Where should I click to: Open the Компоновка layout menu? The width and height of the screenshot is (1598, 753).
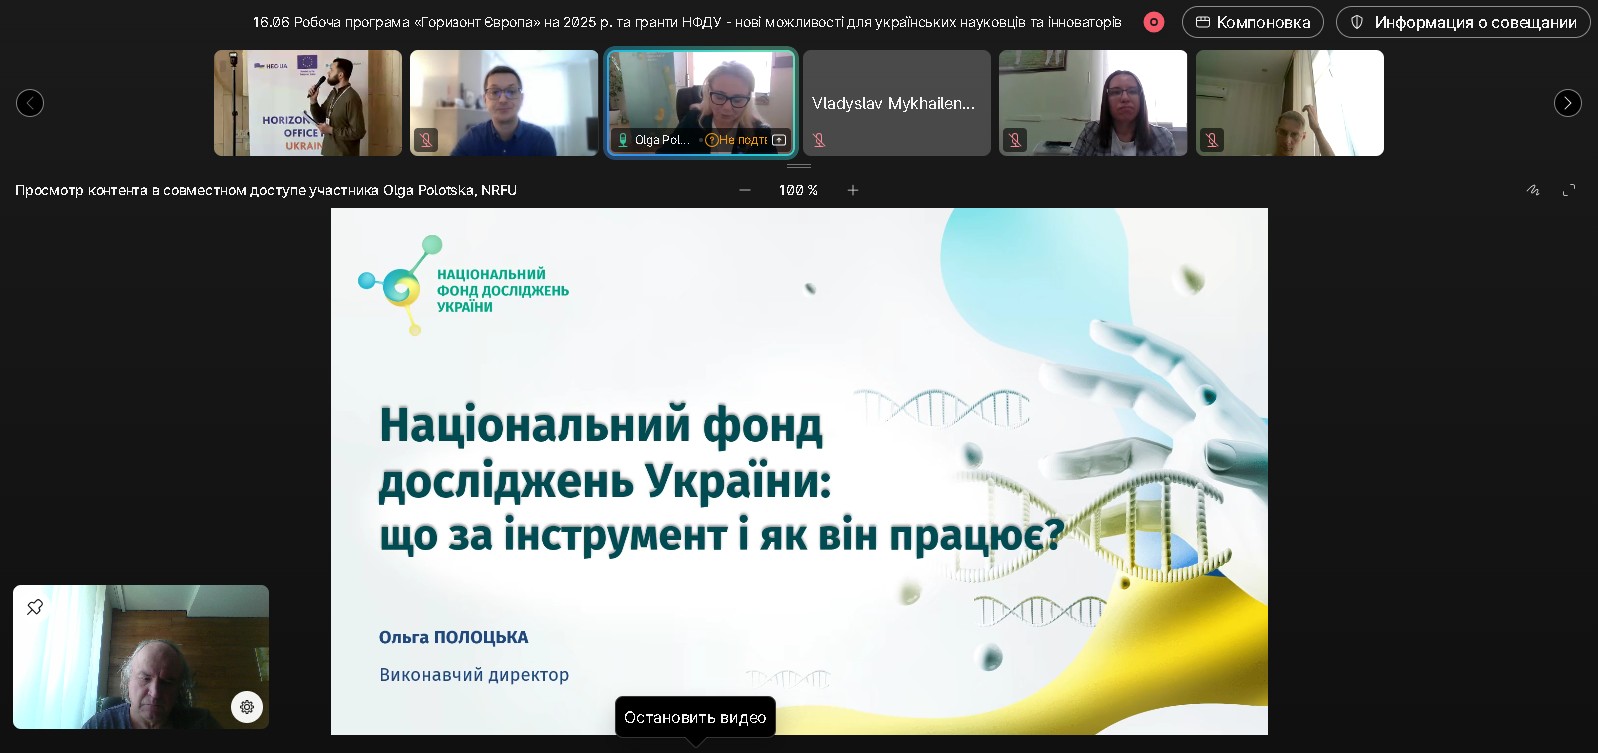coord(1253,22)
